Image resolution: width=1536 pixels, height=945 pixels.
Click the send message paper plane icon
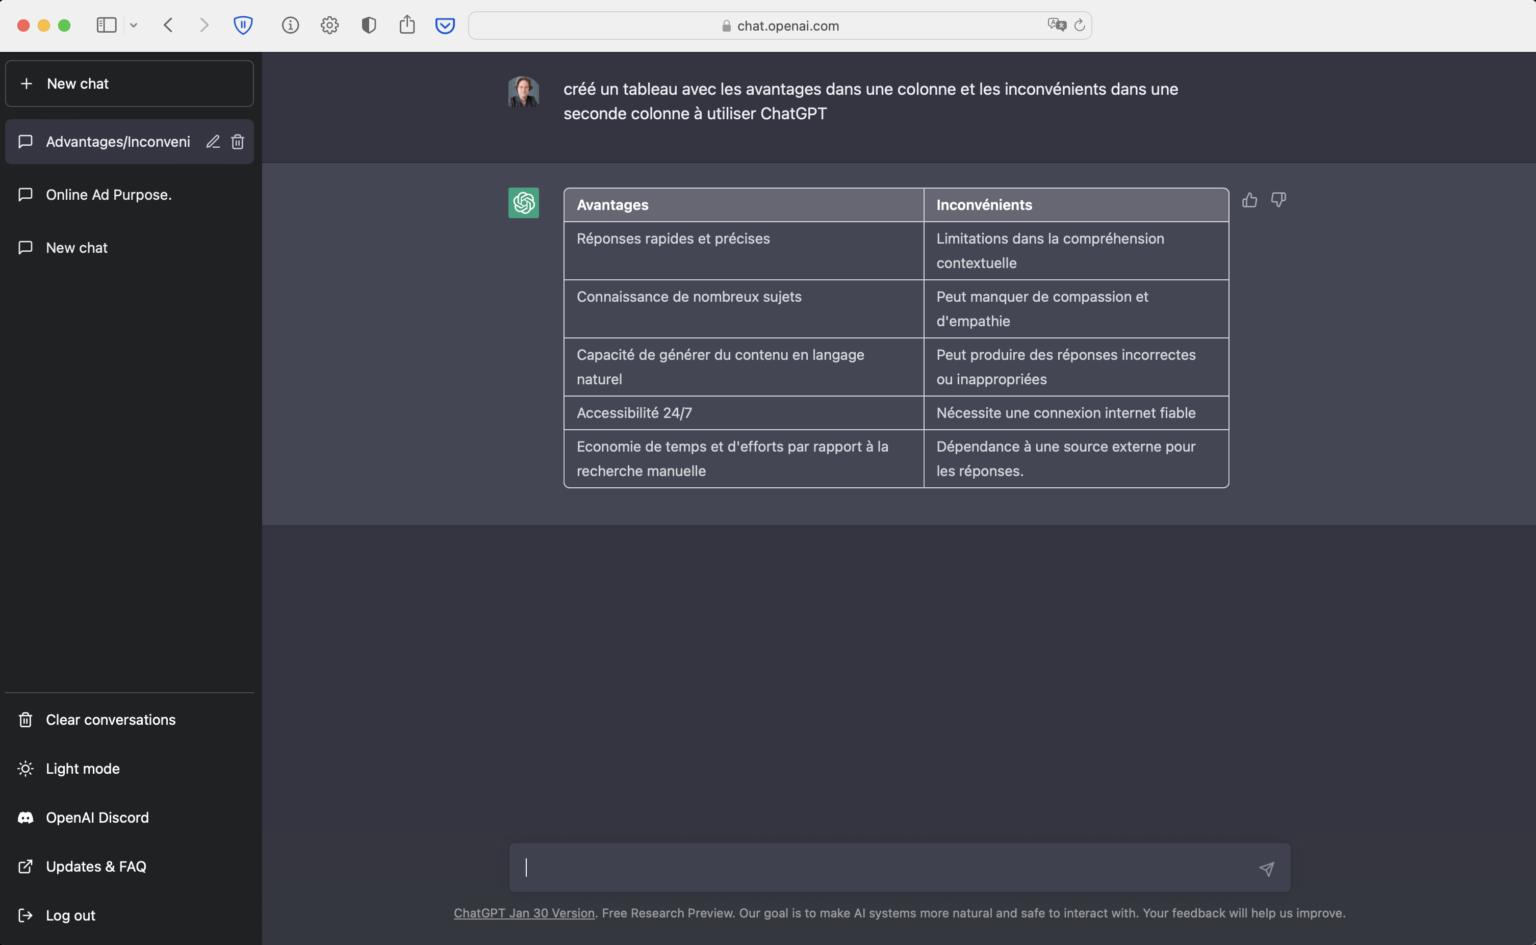point(1266,868)
